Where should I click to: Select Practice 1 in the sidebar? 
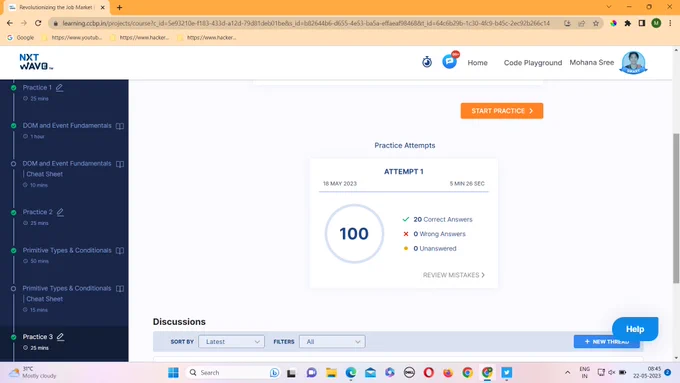click(x=37, y=88)
